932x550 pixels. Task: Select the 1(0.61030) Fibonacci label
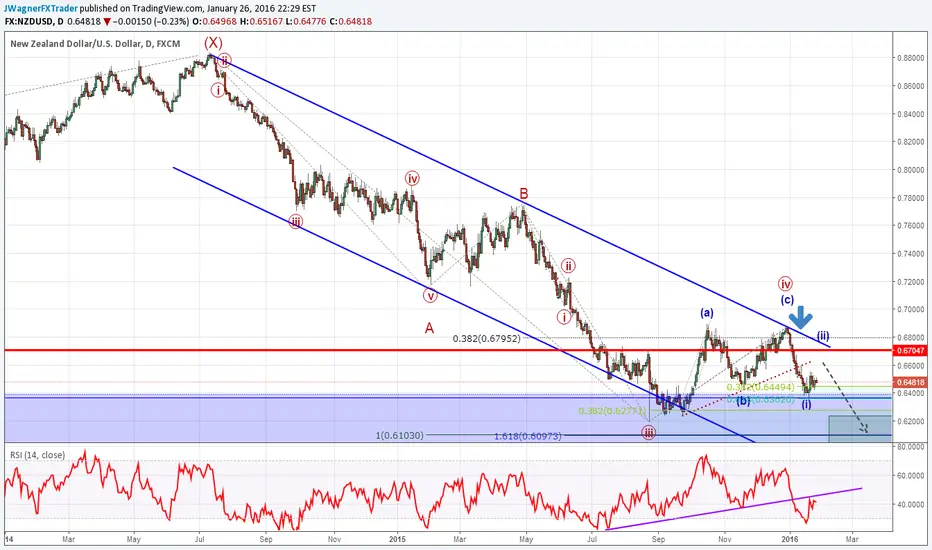coord(399,435)
